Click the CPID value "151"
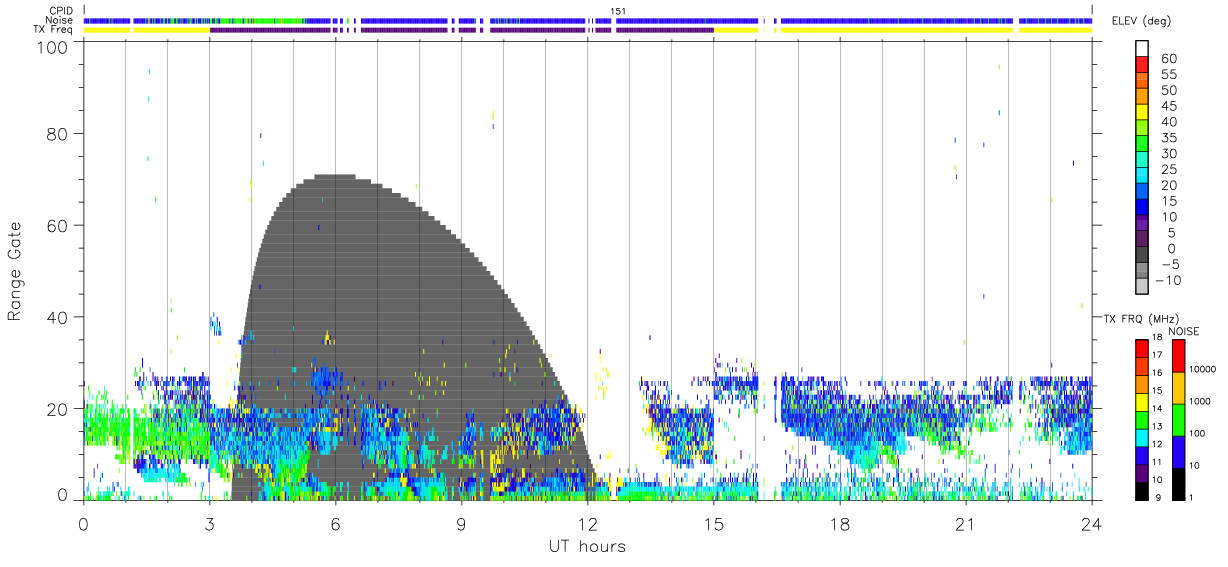Viewport: 1228px width, 567px height. pyautogui.click(x=617, y=10)
